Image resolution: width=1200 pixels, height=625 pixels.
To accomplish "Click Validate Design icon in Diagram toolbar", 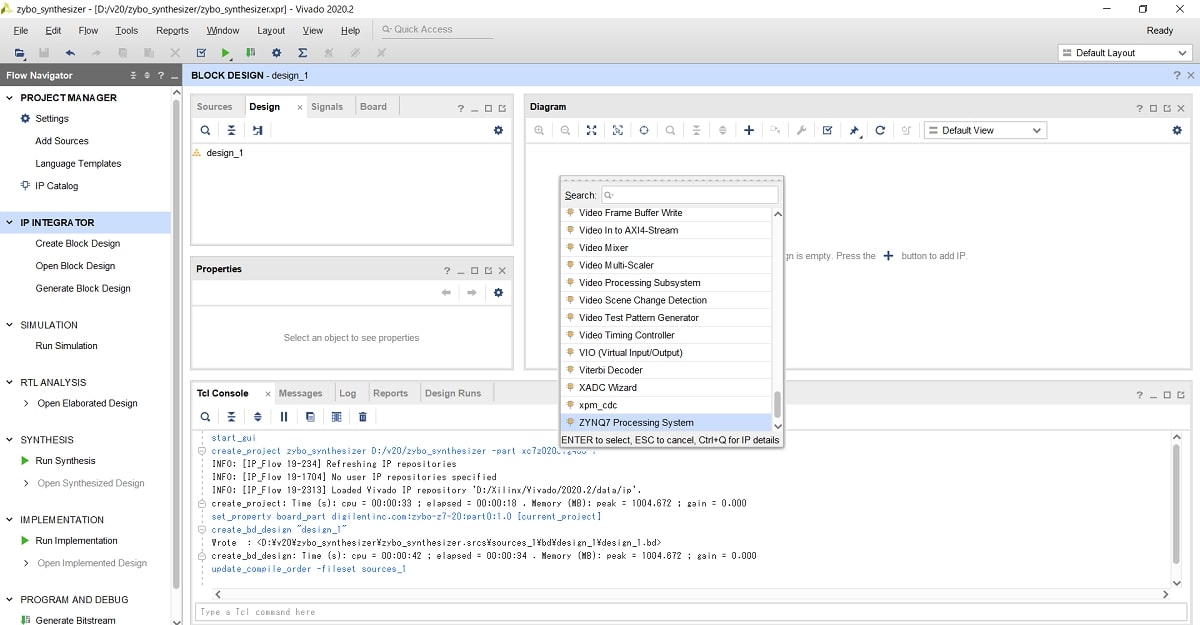I will click(x=827, y=130).
